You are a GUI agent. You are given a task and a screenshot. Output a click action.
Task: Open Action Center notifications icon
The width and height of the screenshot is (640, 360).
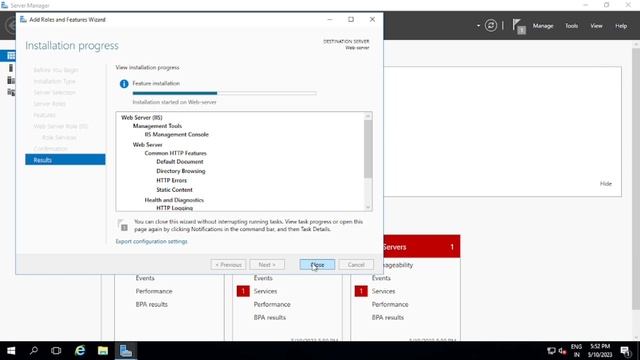(625, 351)
